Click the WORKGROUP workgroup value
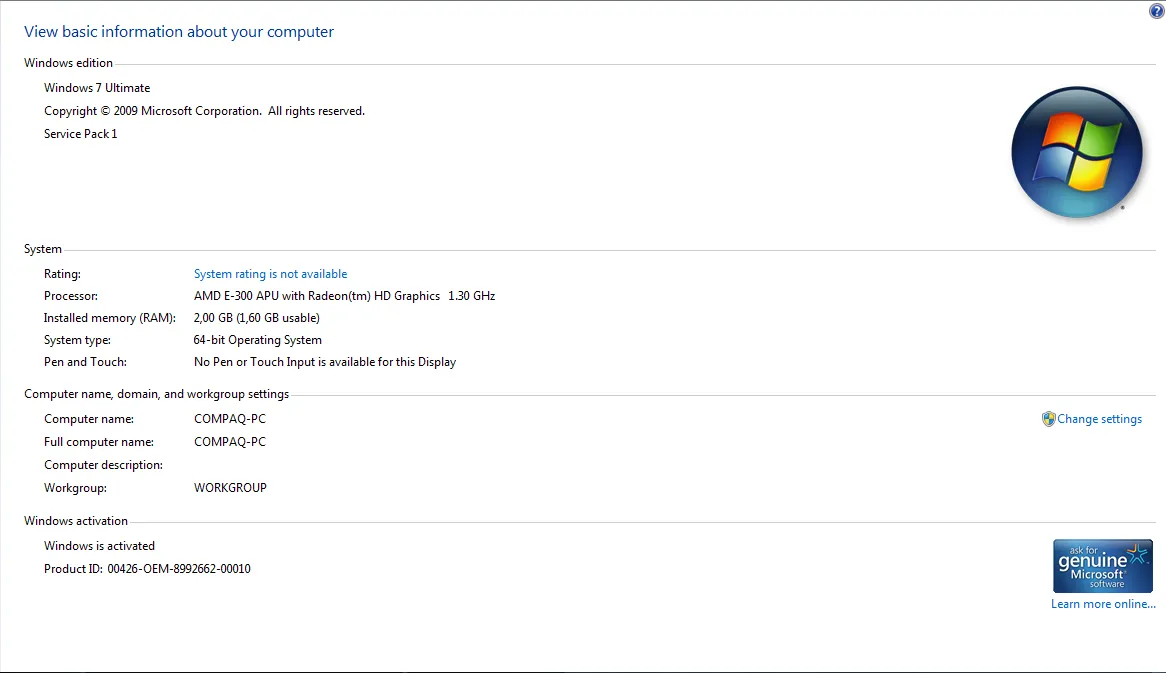This screenshot has height=673, width=1166. coord(230,488)
